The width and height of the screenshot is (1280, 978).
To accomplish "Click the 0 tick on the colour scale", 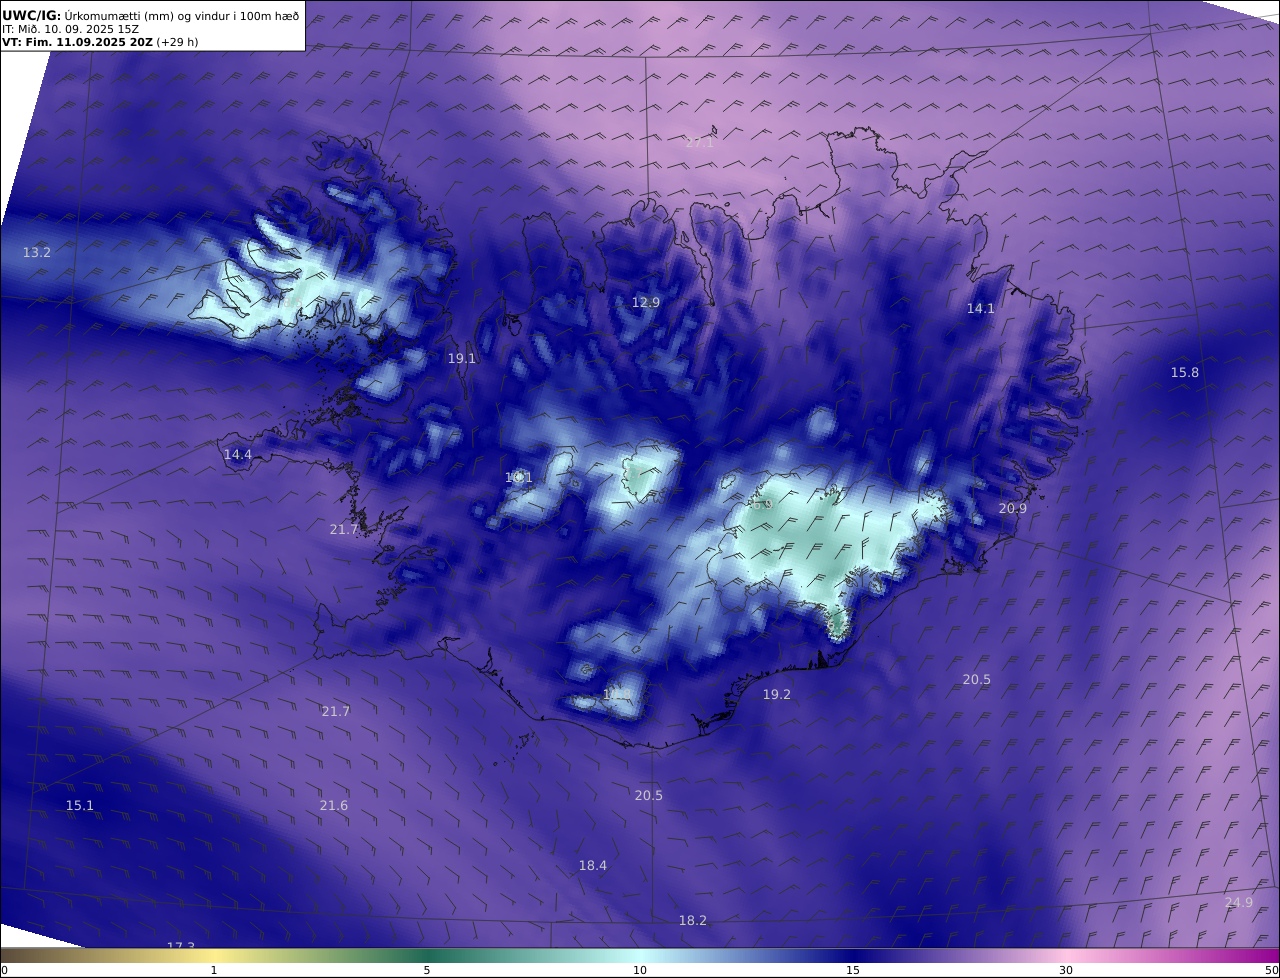I will (x=4, y=970).
